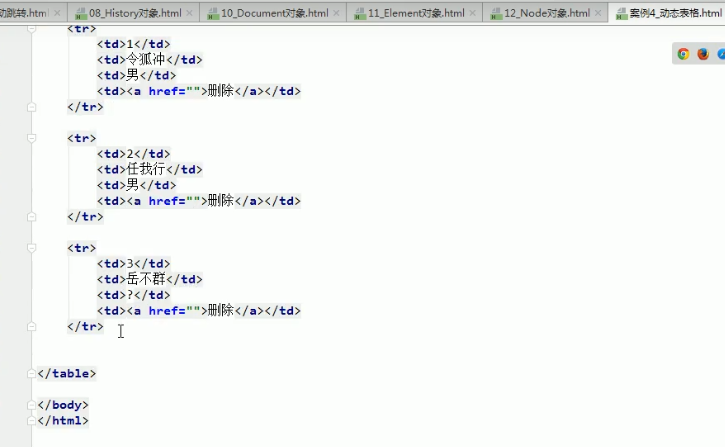725x447 pixels.
Task: Click the <td>令狐冲</td> line
Action: [x=150, y=60]
